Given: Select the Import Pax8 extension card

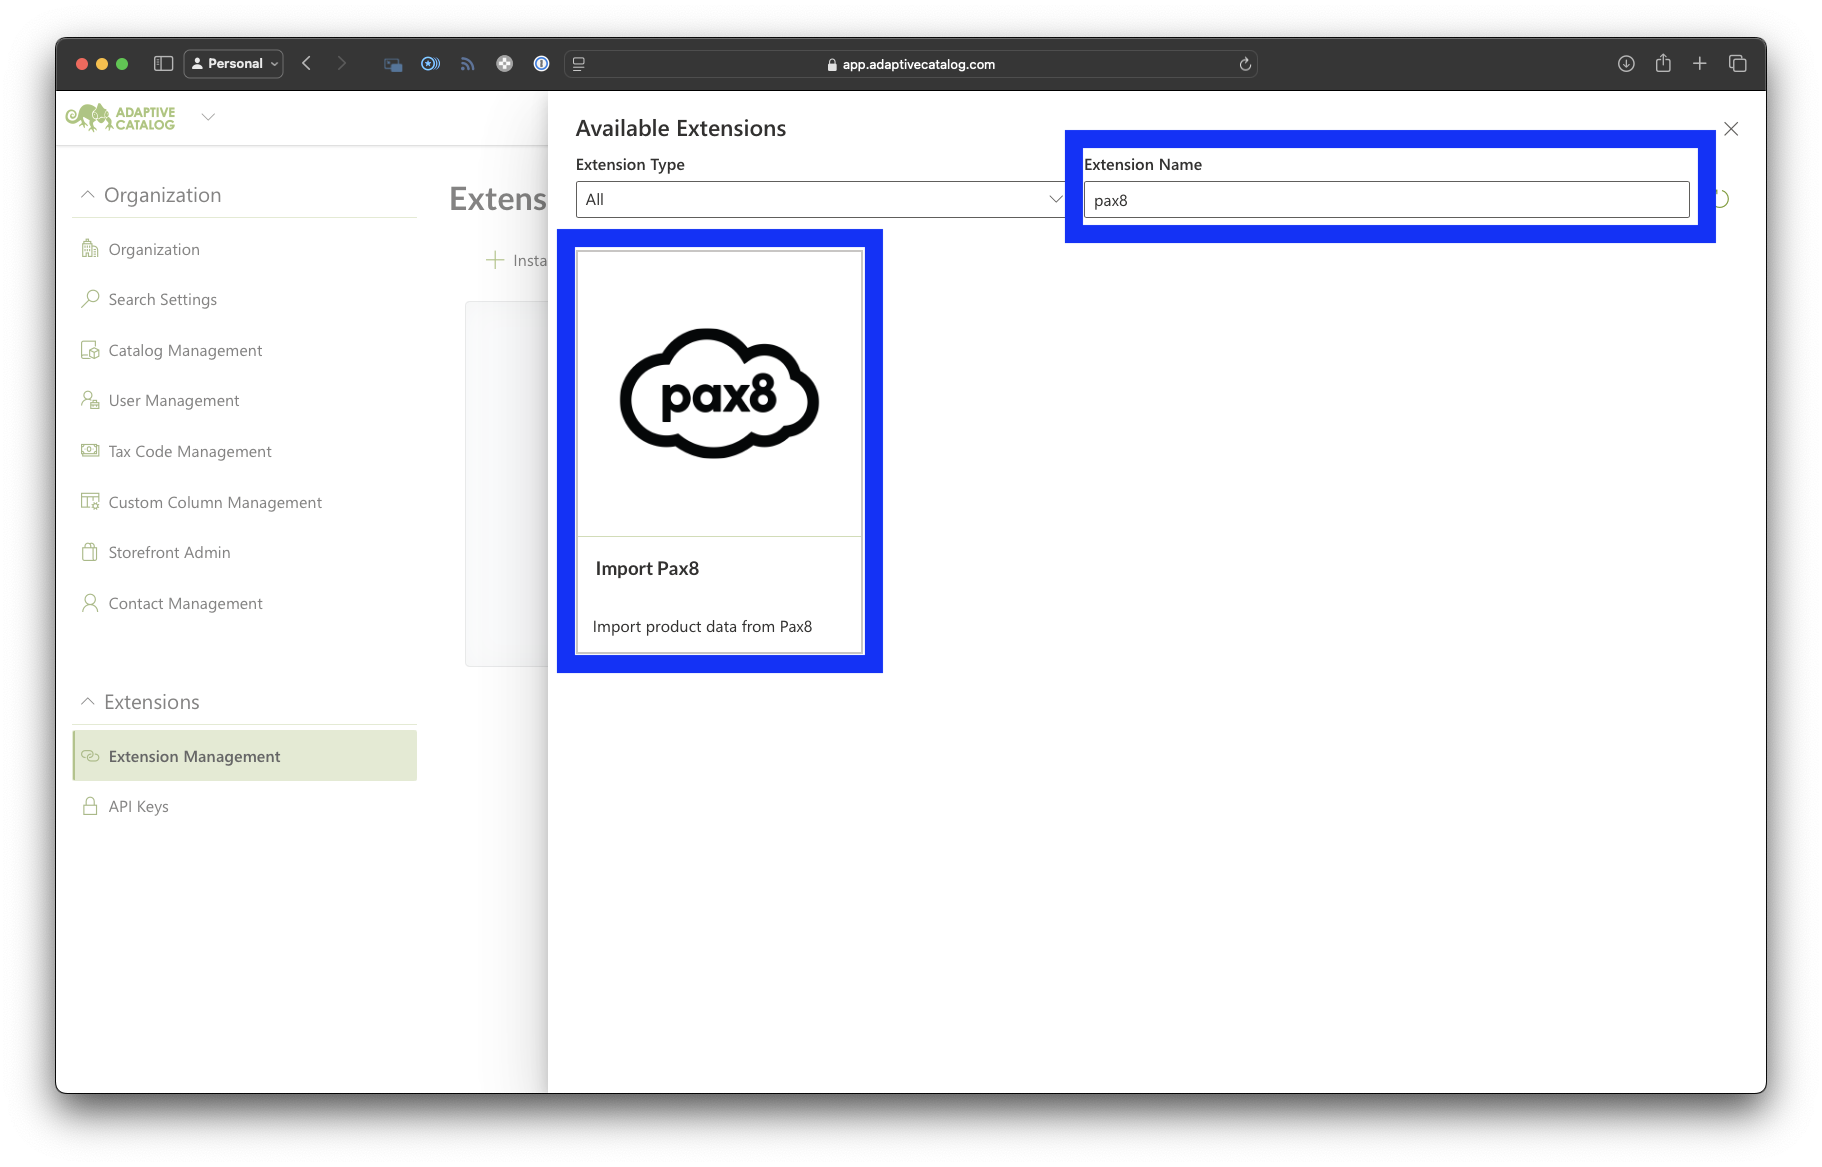Looking at the screenshot, I should click(x=720, y=452).
